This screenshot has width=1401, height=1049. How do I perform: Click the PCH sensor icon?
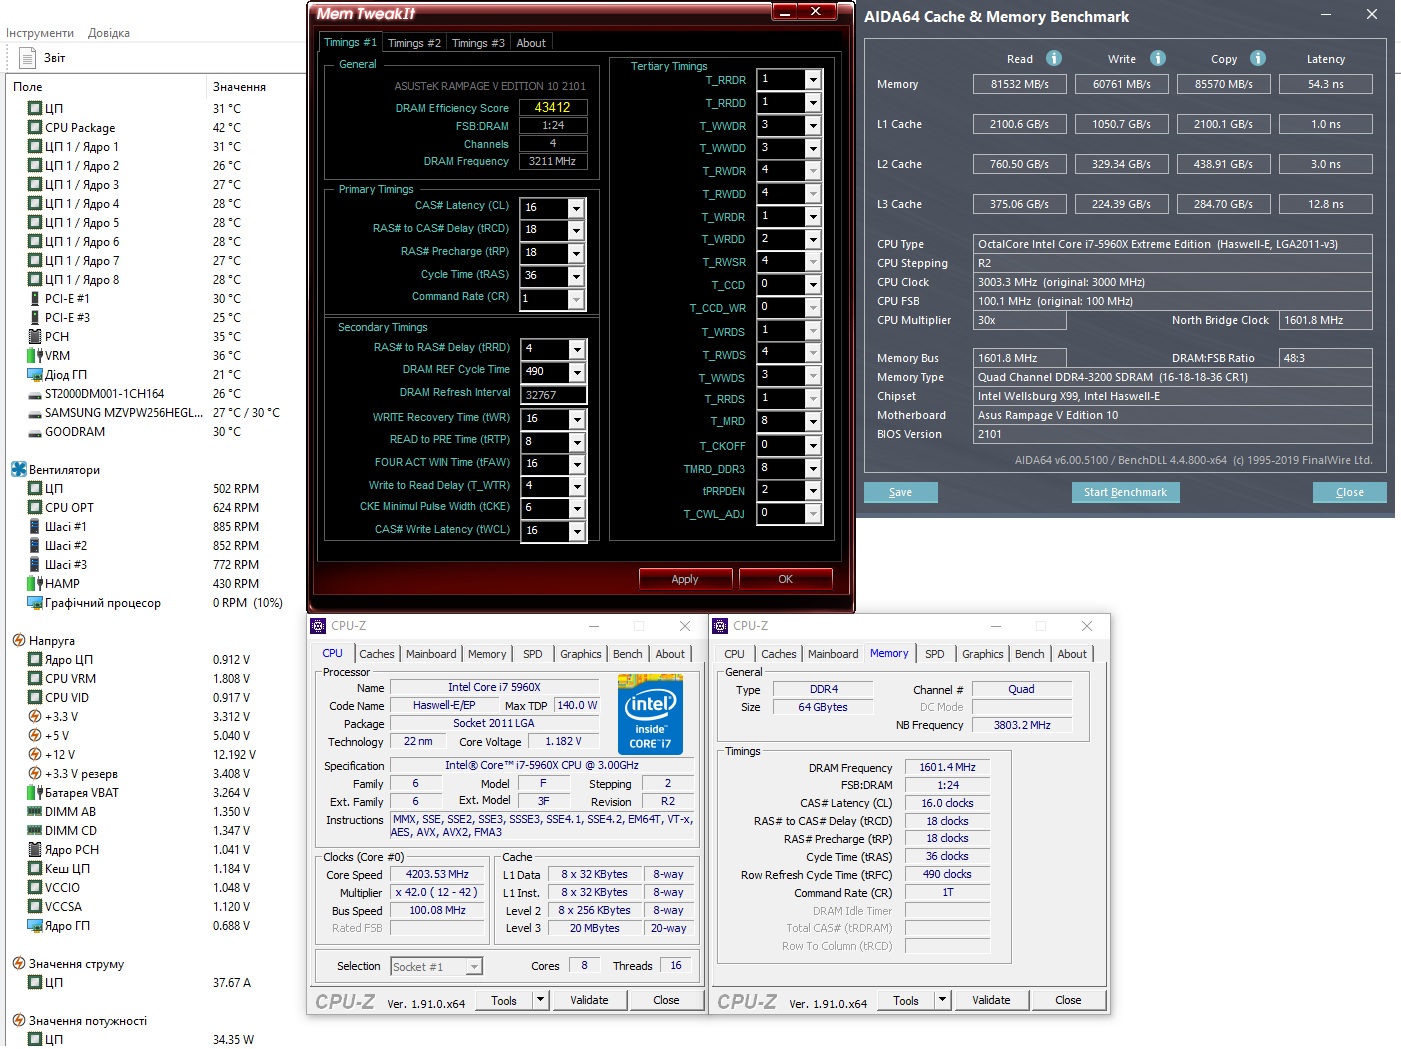tap(35, 337)
